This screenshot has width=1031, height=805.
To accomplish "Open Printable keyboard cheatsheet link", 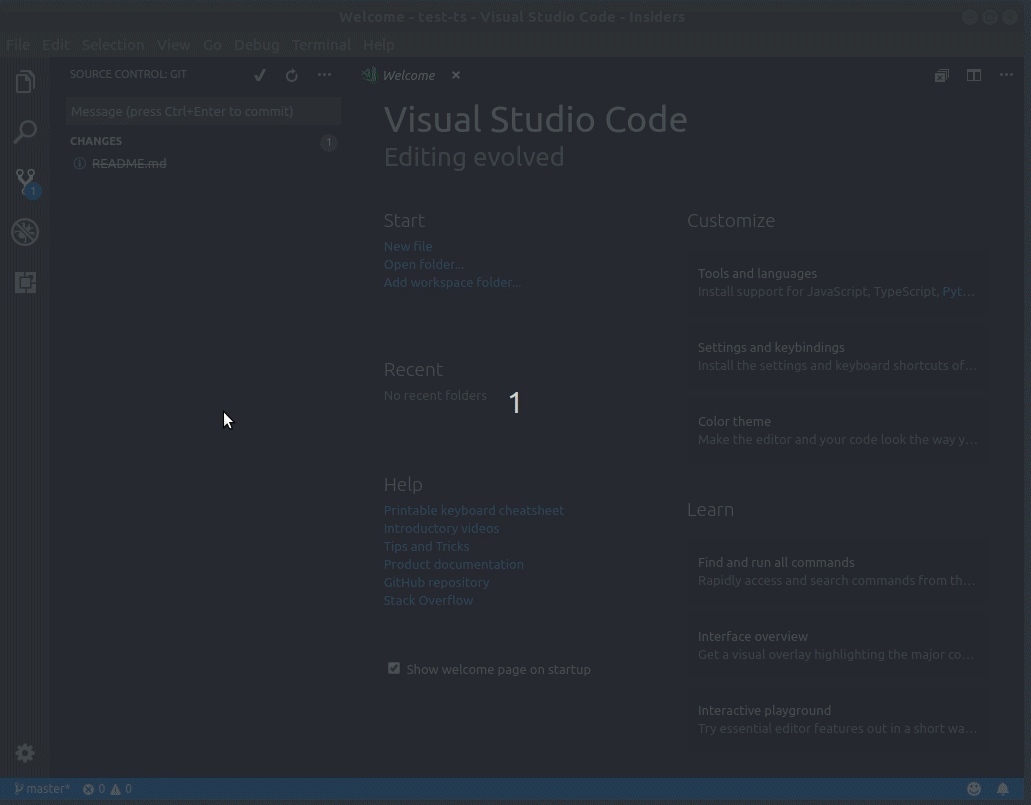I will click(x=473, y=510).
